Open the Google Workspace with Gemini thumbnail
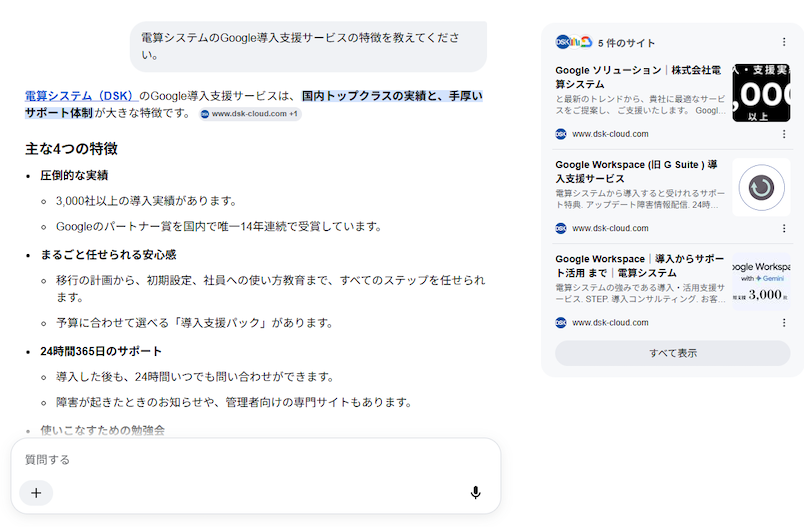Viewport: 804px width, 527px height. pos(761,281)
